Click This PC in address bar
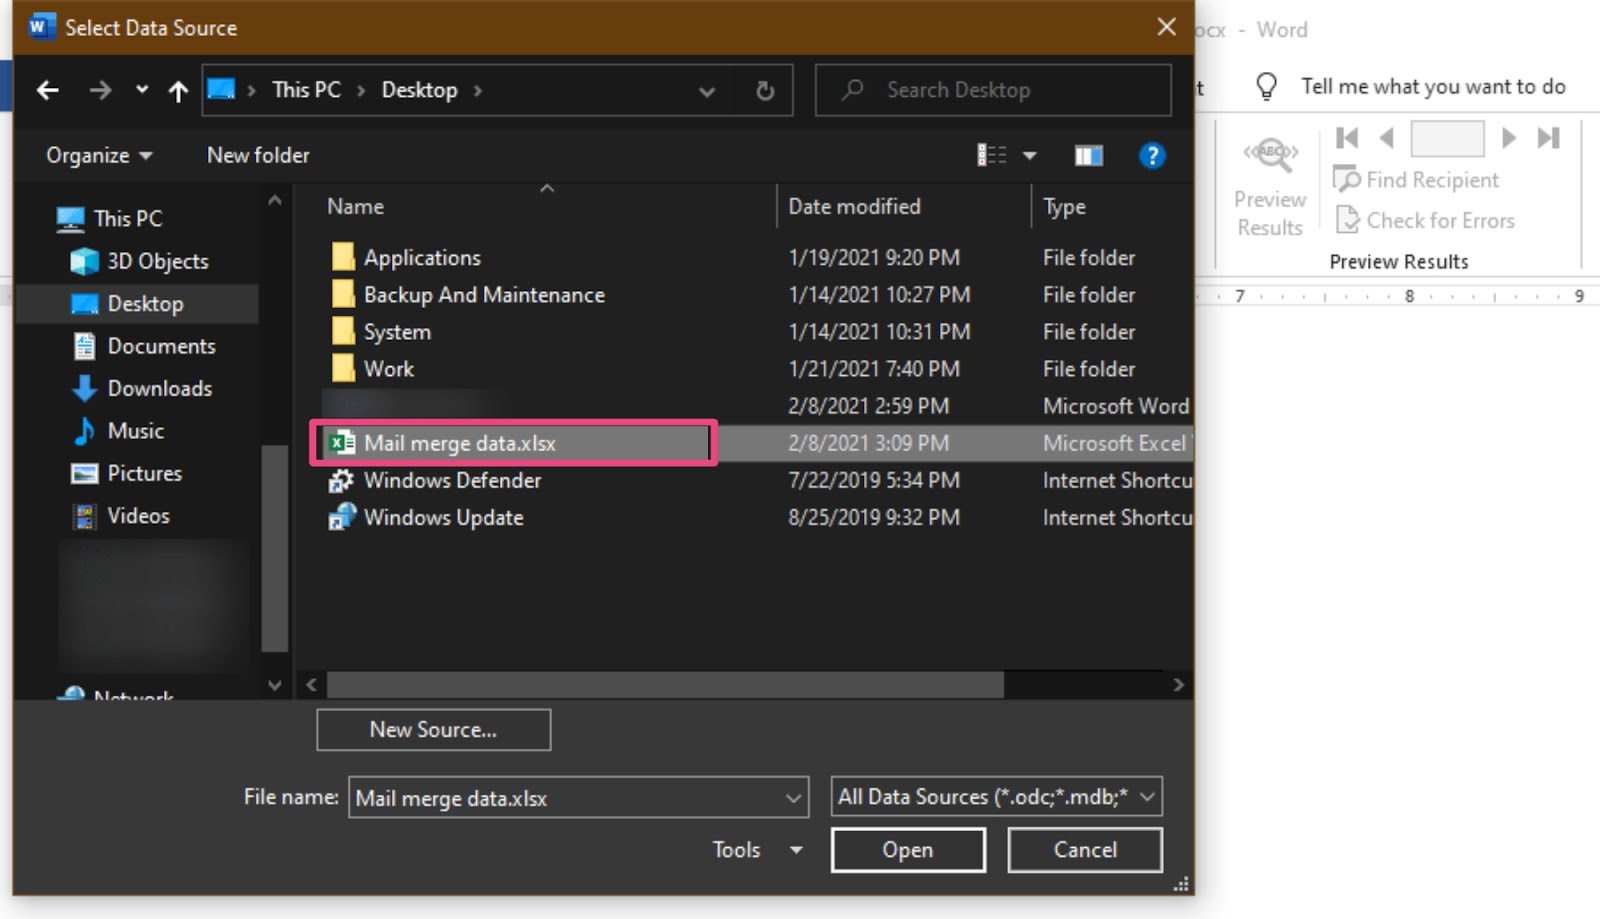Viewport: 1600px width, 919px height. (x=306, y=90)
